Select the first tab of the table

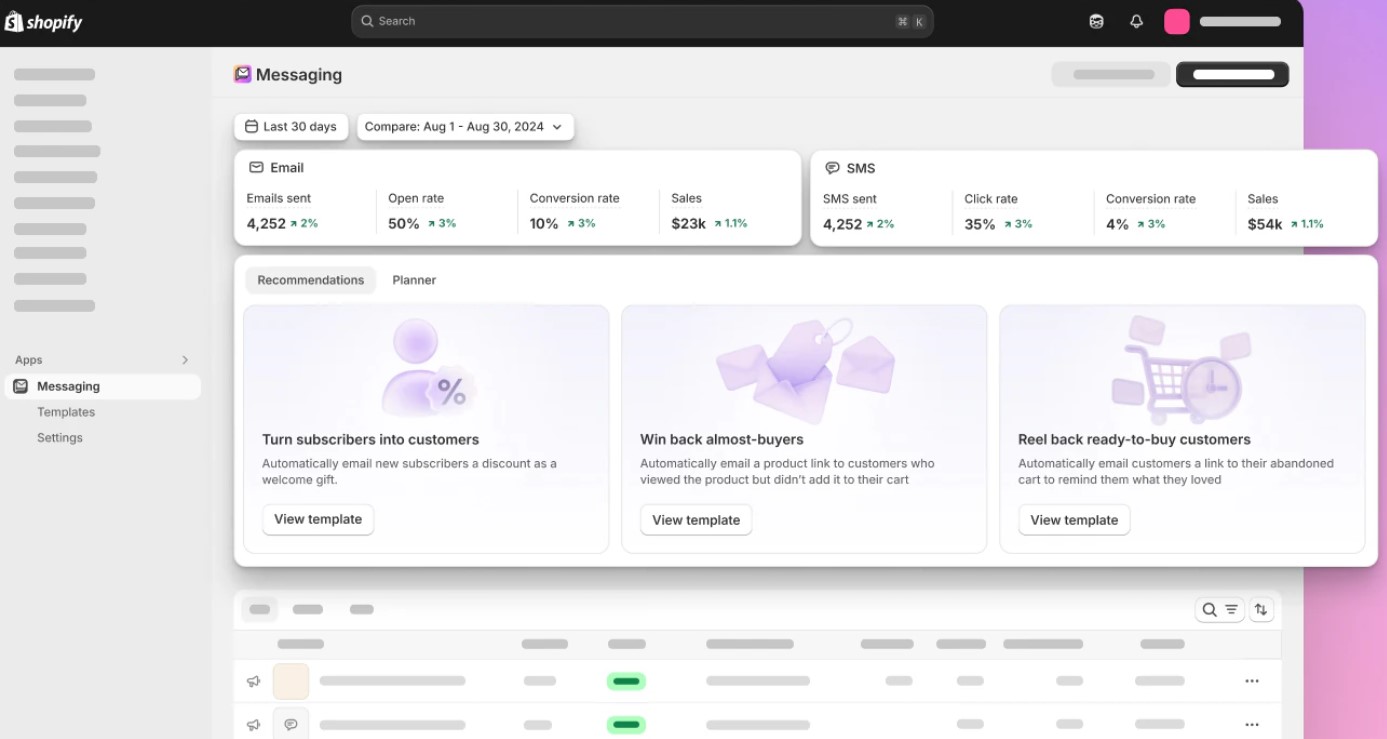pyautogui.click(x=260, y=609)
